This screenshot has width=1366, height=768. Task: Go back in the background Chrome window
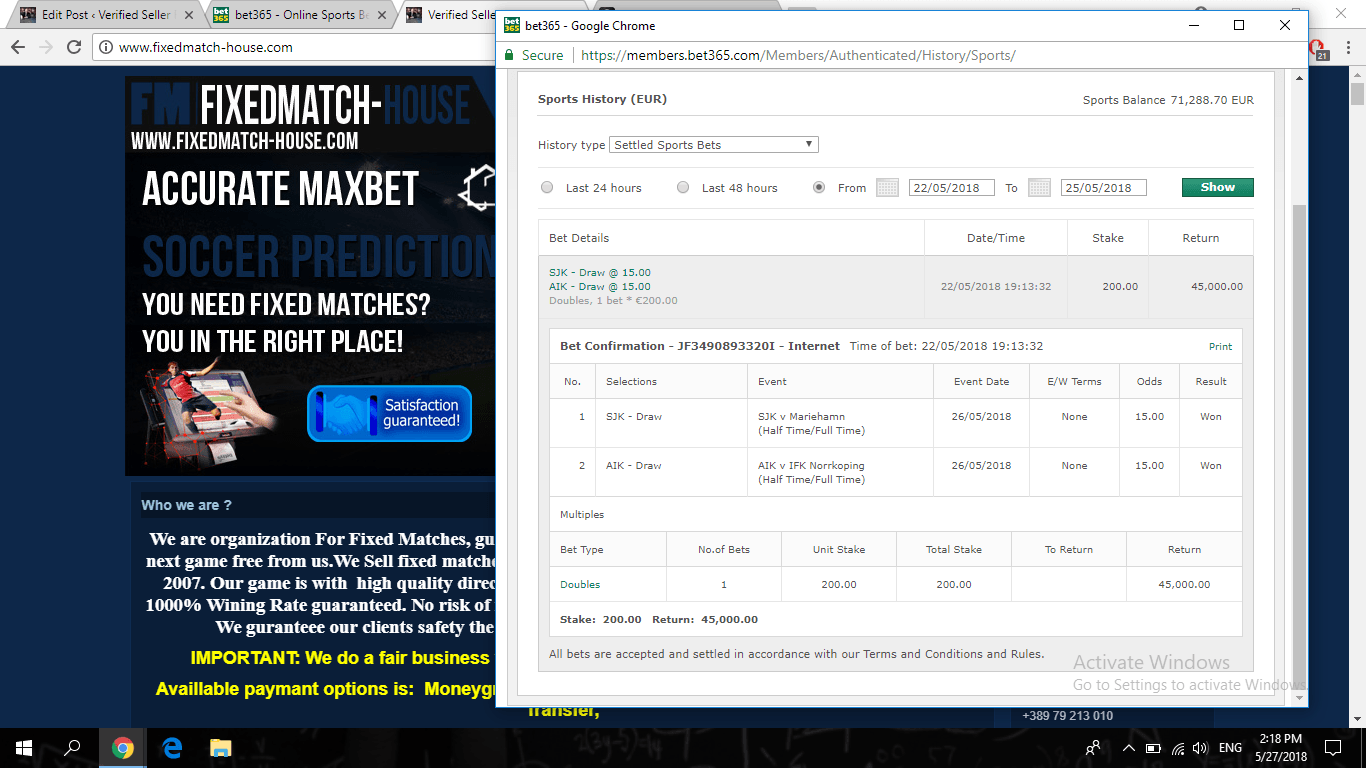point(17,47)
